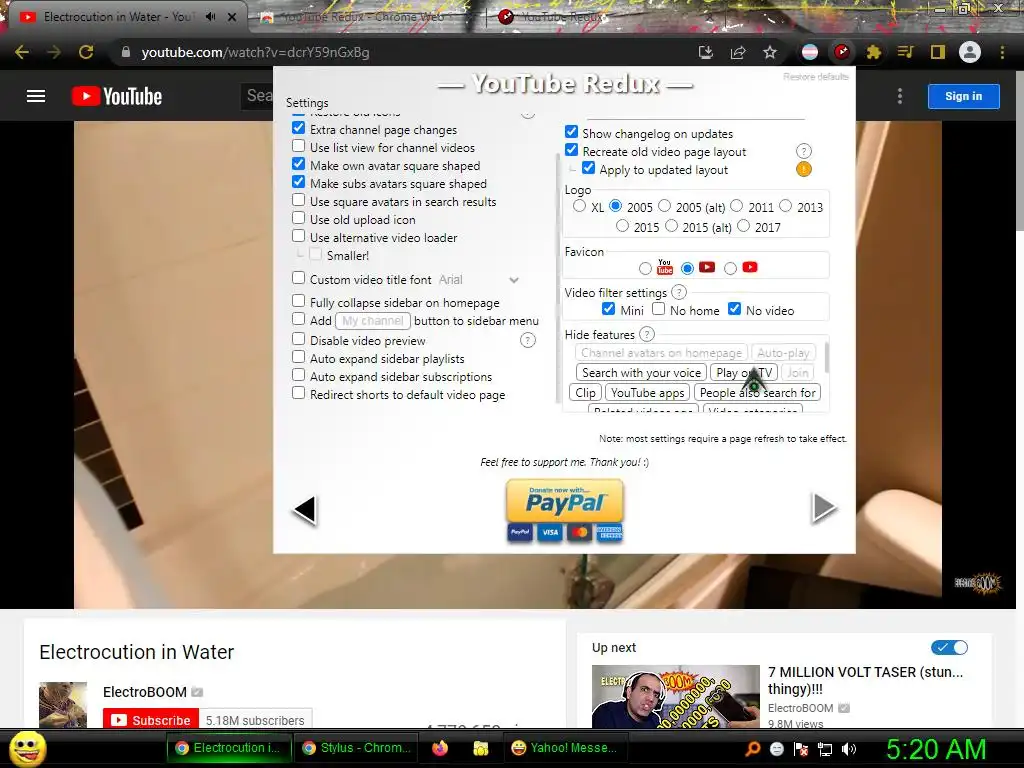Open the Chrome profile avatar
Screen dimensions: 1024x768
pos(970,52)
